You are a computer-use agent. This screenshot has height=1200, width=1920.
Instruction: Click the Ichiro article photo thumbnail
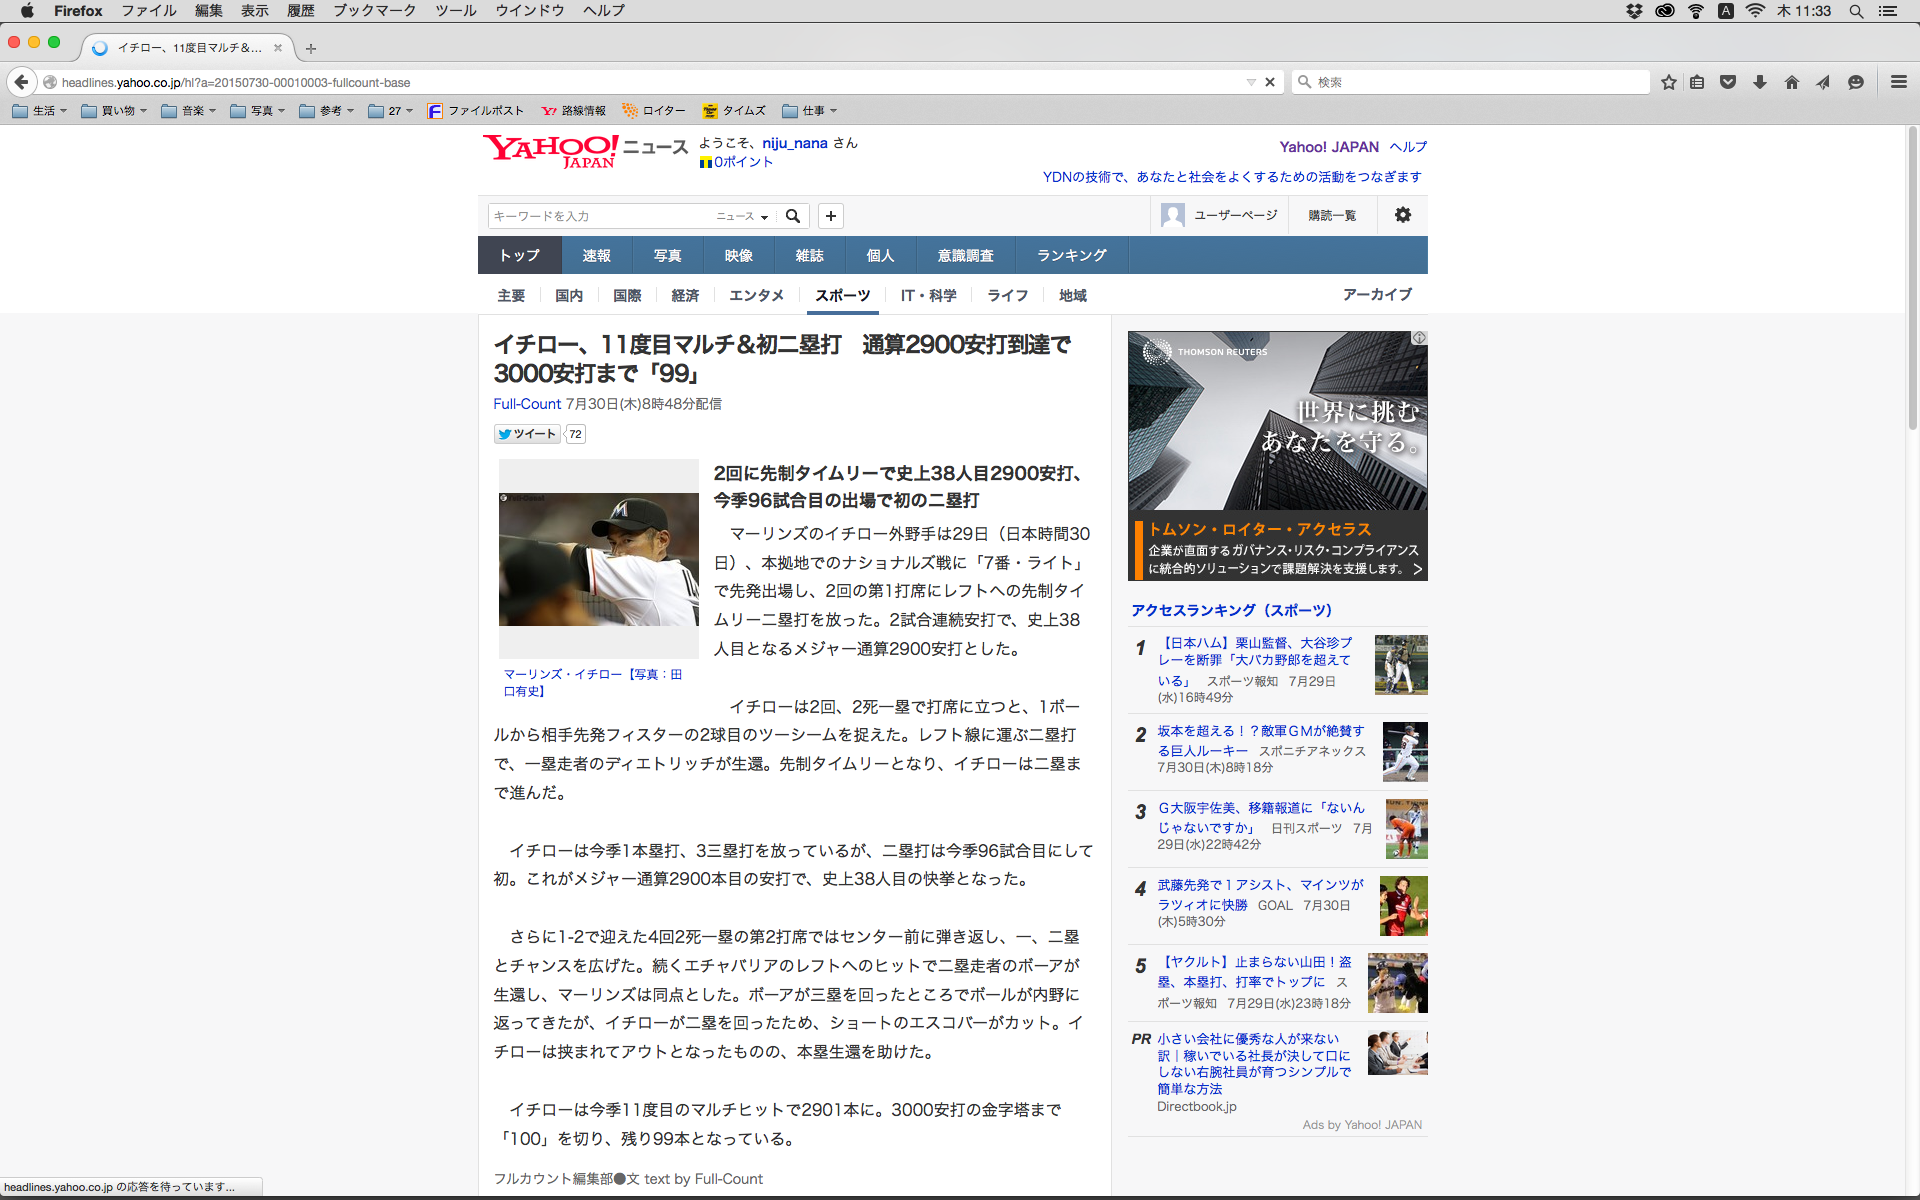click(x=598, y=559)
